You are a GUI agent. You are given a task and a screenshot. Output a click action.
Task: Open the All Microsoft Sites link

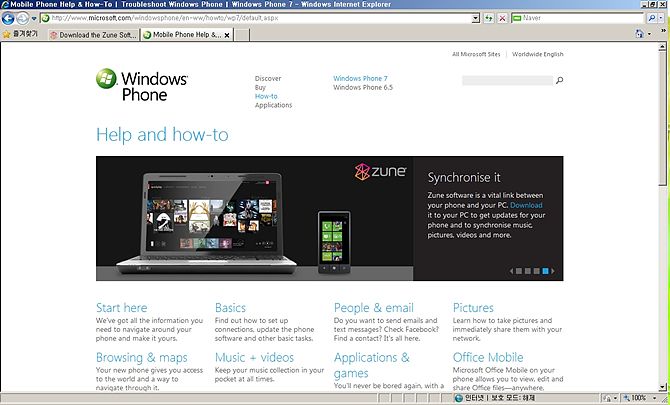tap(476, 54)
